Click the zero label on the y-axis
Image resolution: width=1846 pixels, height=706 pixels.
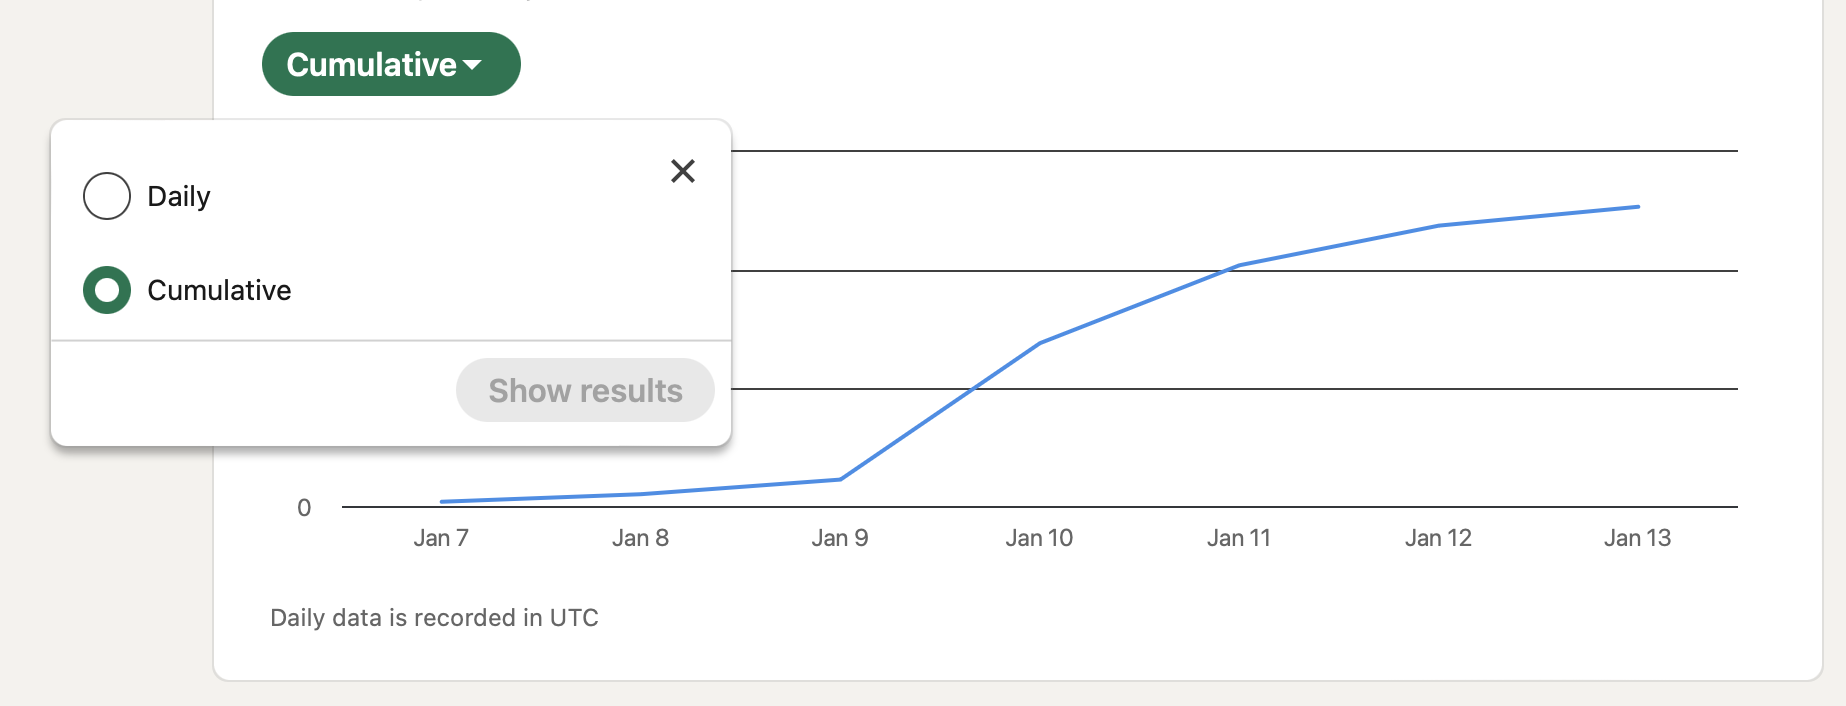click(304, 508)
